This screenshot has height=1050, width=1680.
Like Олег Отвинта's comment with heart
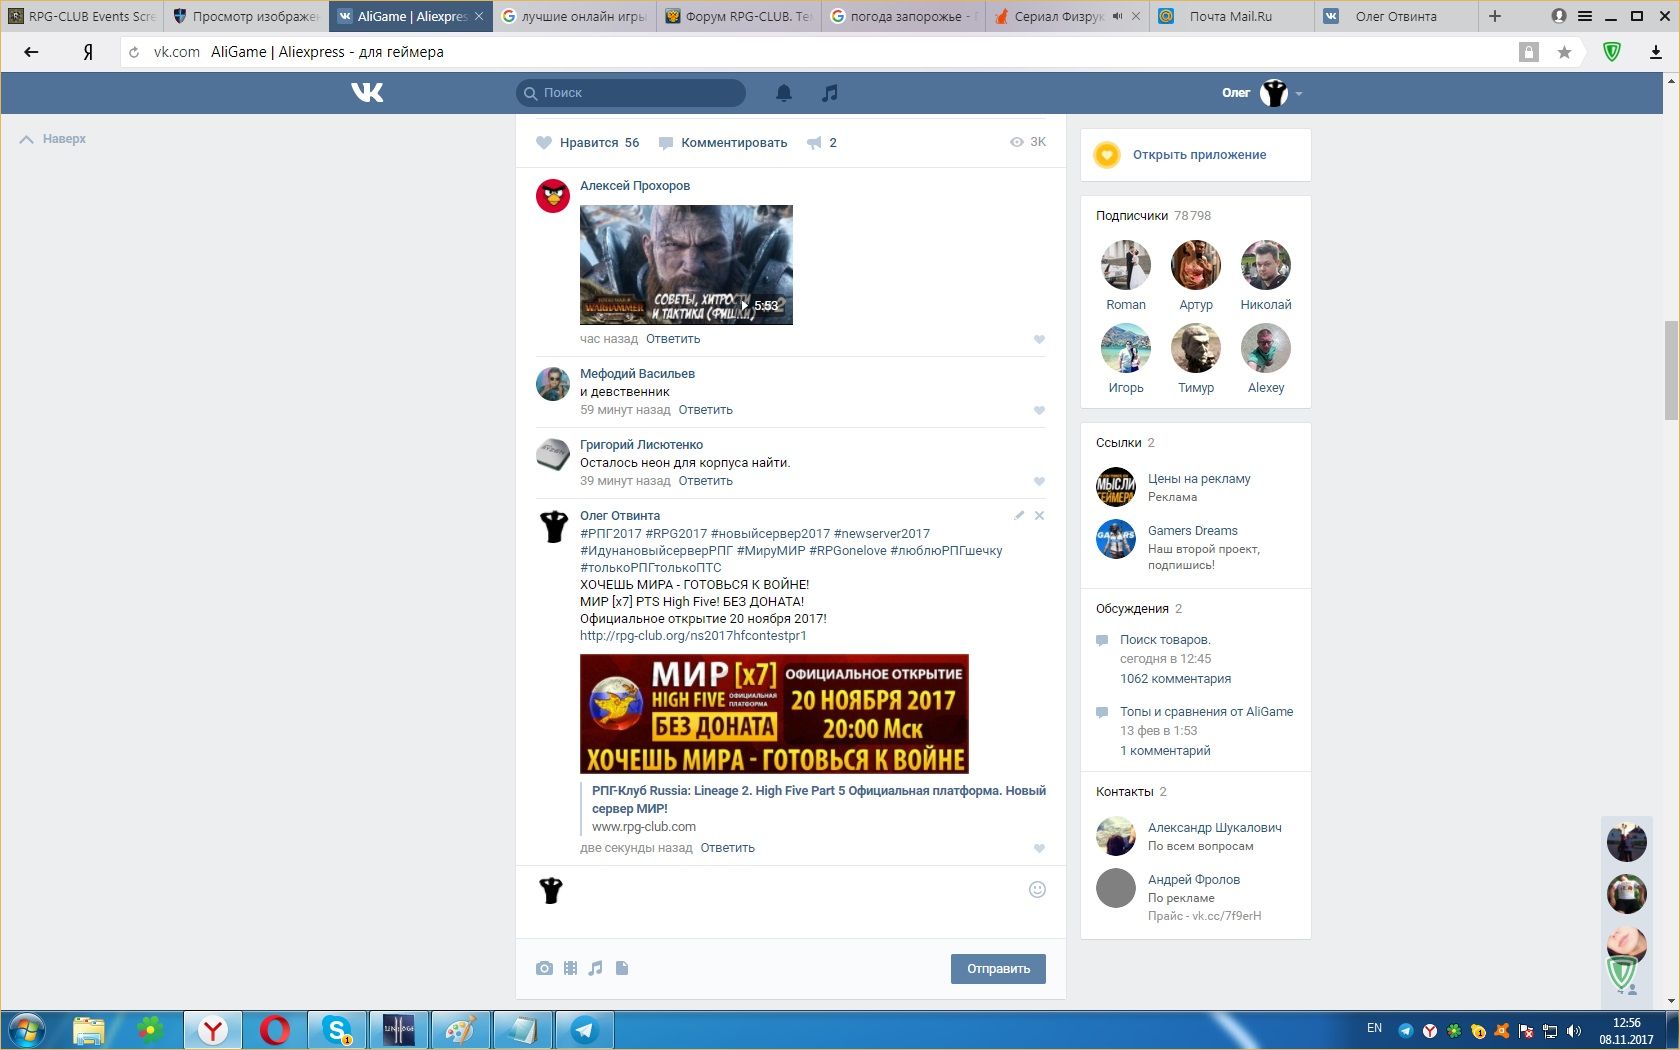1039,848
